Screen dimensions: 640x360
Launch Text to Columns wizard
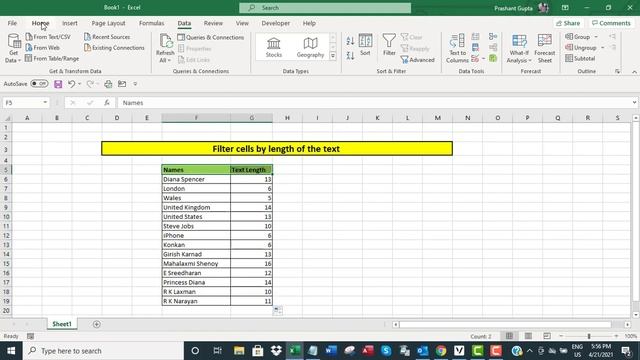pos(457,48)
